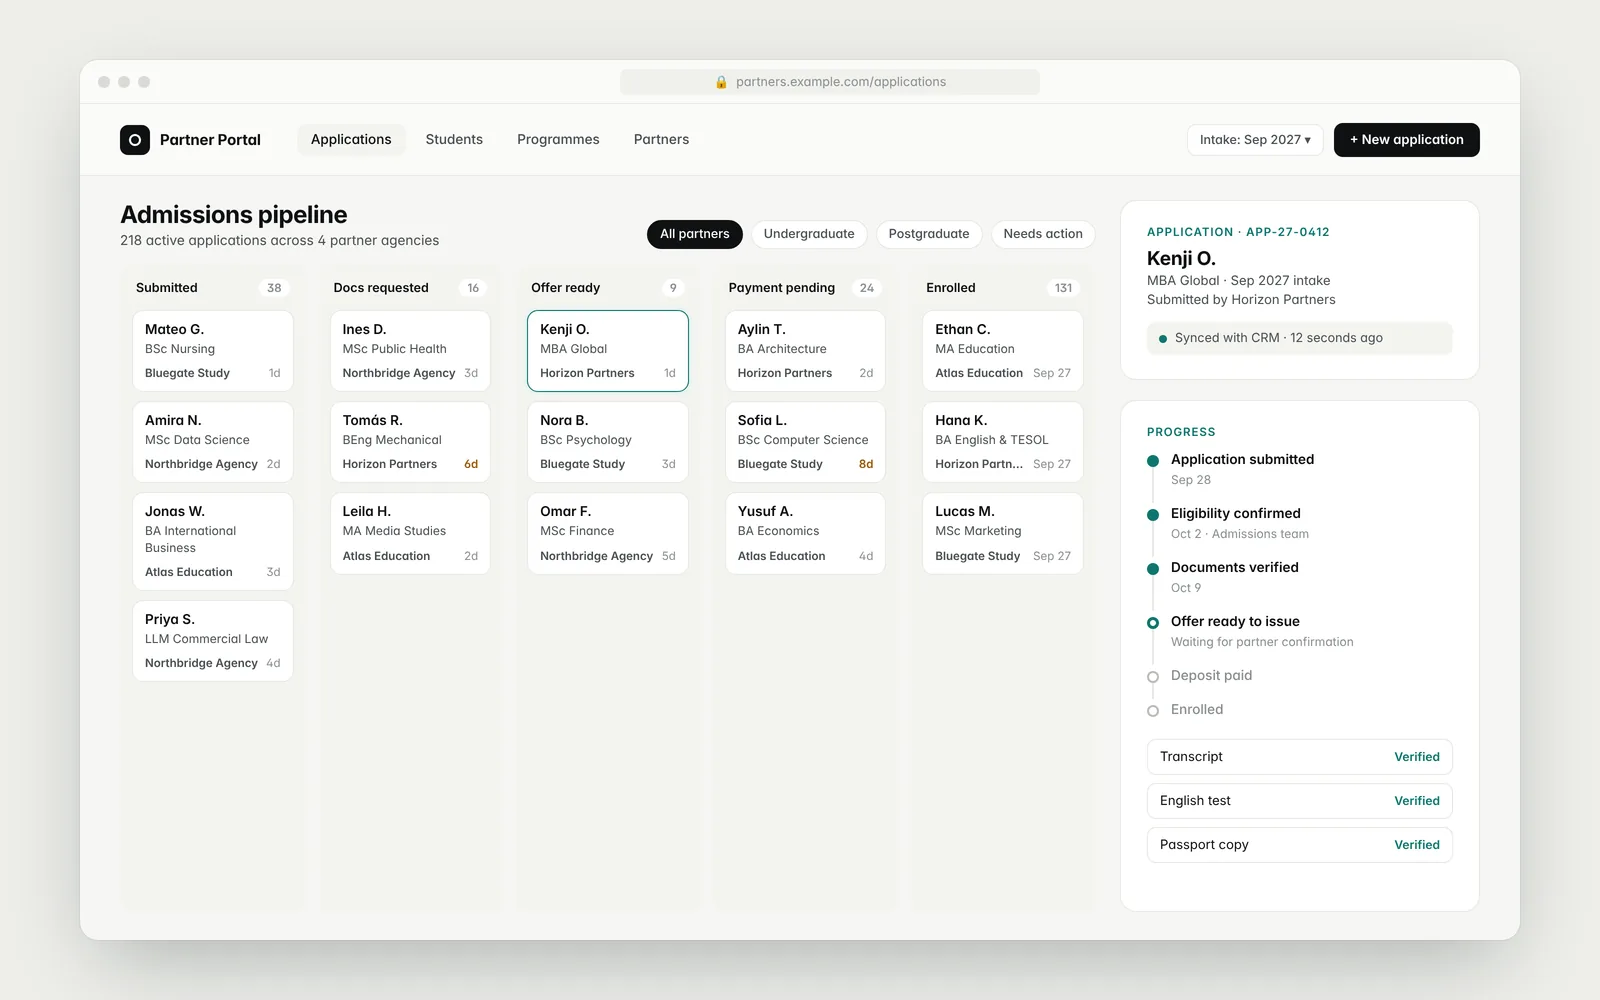Open Lucas M. MSc Marketing card
Viewport: 1600px width, 1000px height.
coord(1003,534)
